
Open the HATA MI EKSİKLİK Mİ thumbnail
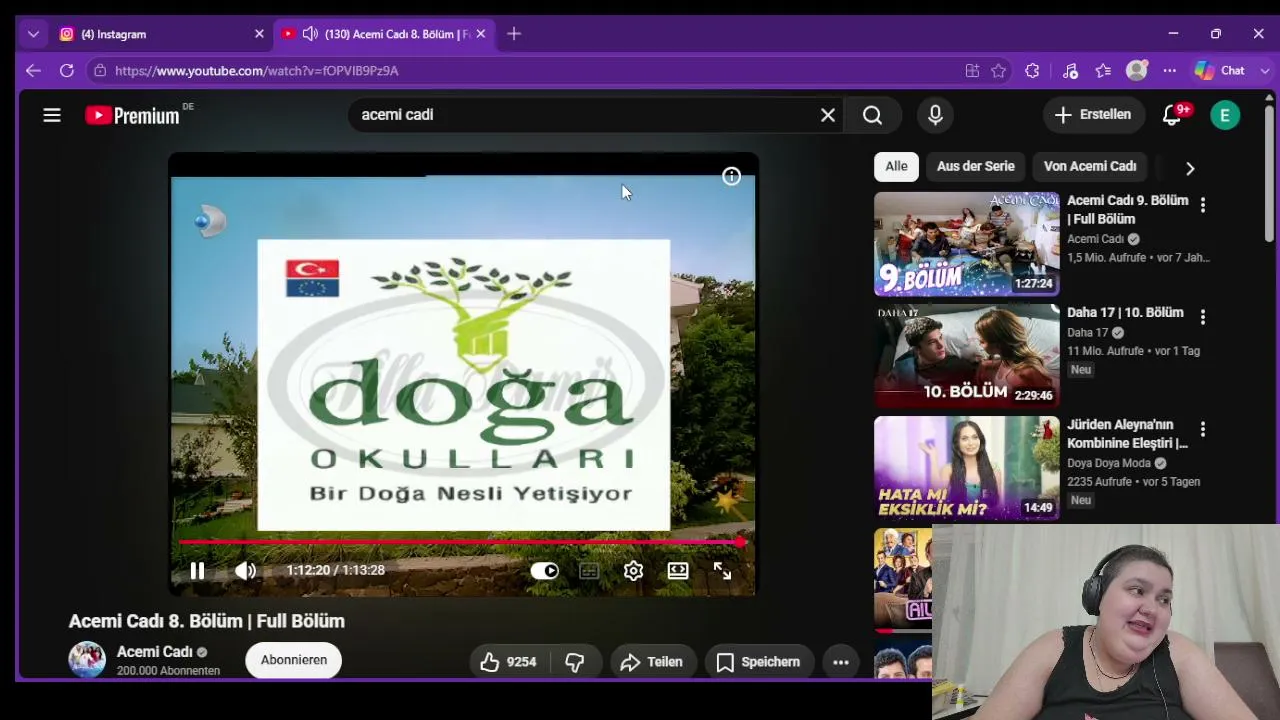967,468
